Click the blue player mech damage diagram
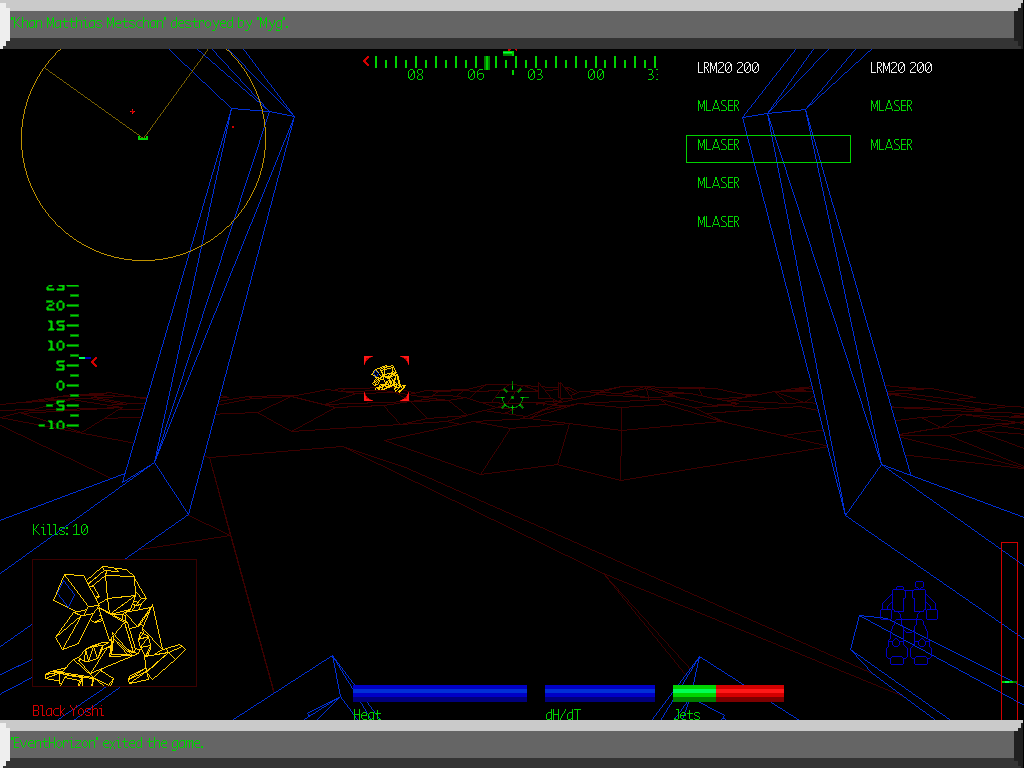Image resolution: width=1024 pixels, height=768 pixels. click(x=907, y=624)
